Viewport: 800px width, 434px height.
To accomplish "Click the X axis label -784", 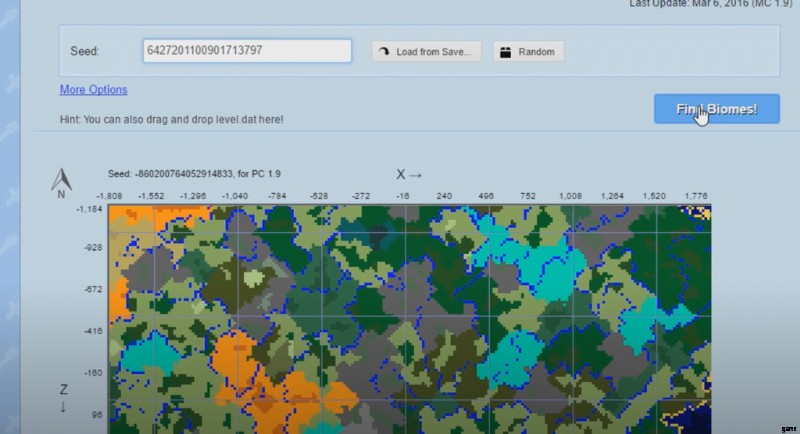I will (277, 196).
